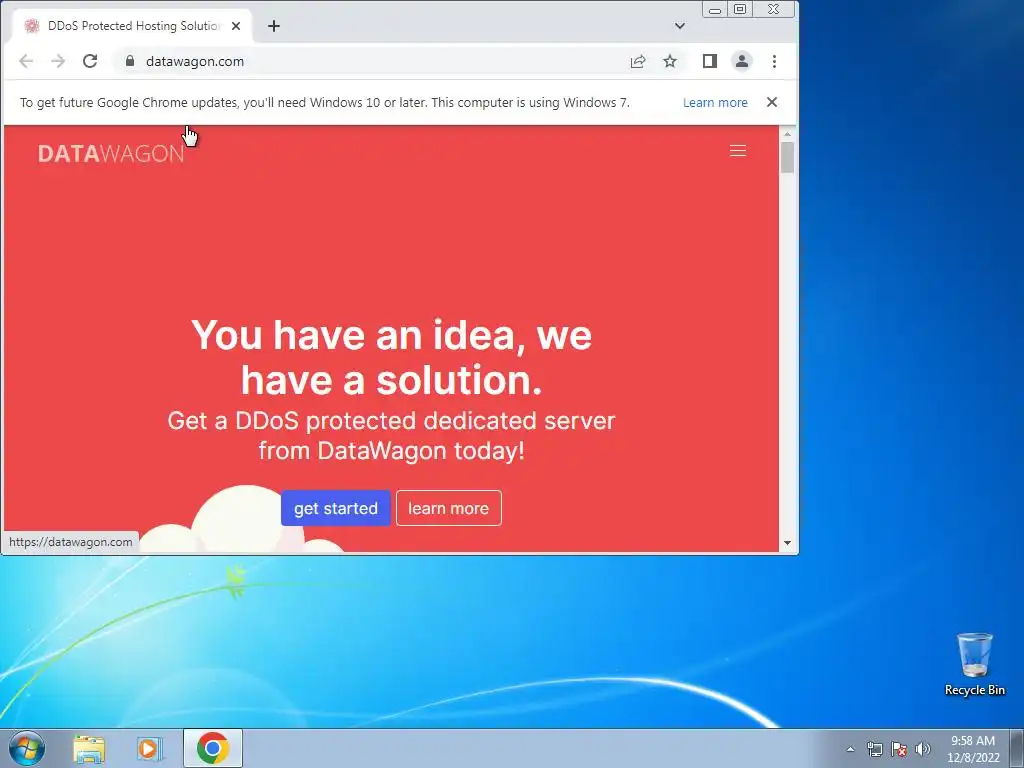Open the Action Center flag icon
1024x768 pixels.
pyautogui.click(x=899, y=749)
